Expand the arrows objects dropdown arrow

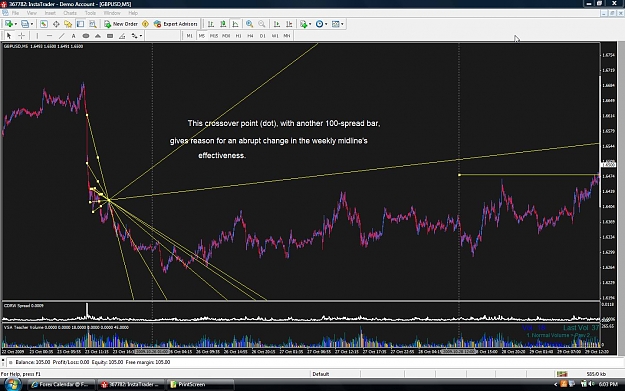coord(141,36)
